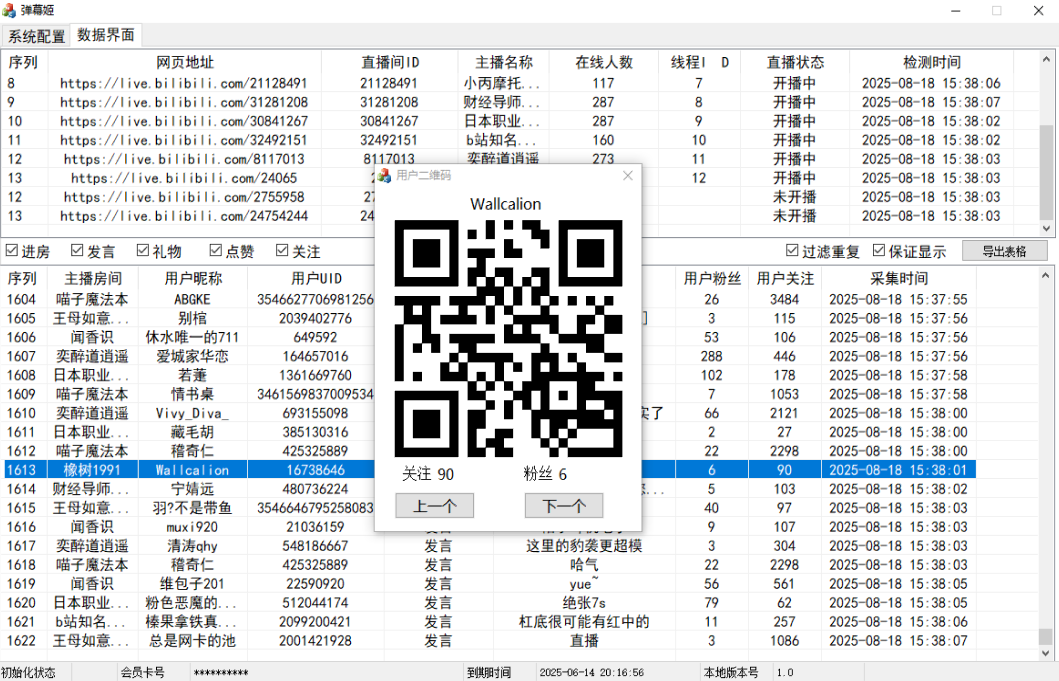The width and height of the screenshot is (1059, 681).
Task: Click the 用户粉丝 column header
Action: point(712,278)
